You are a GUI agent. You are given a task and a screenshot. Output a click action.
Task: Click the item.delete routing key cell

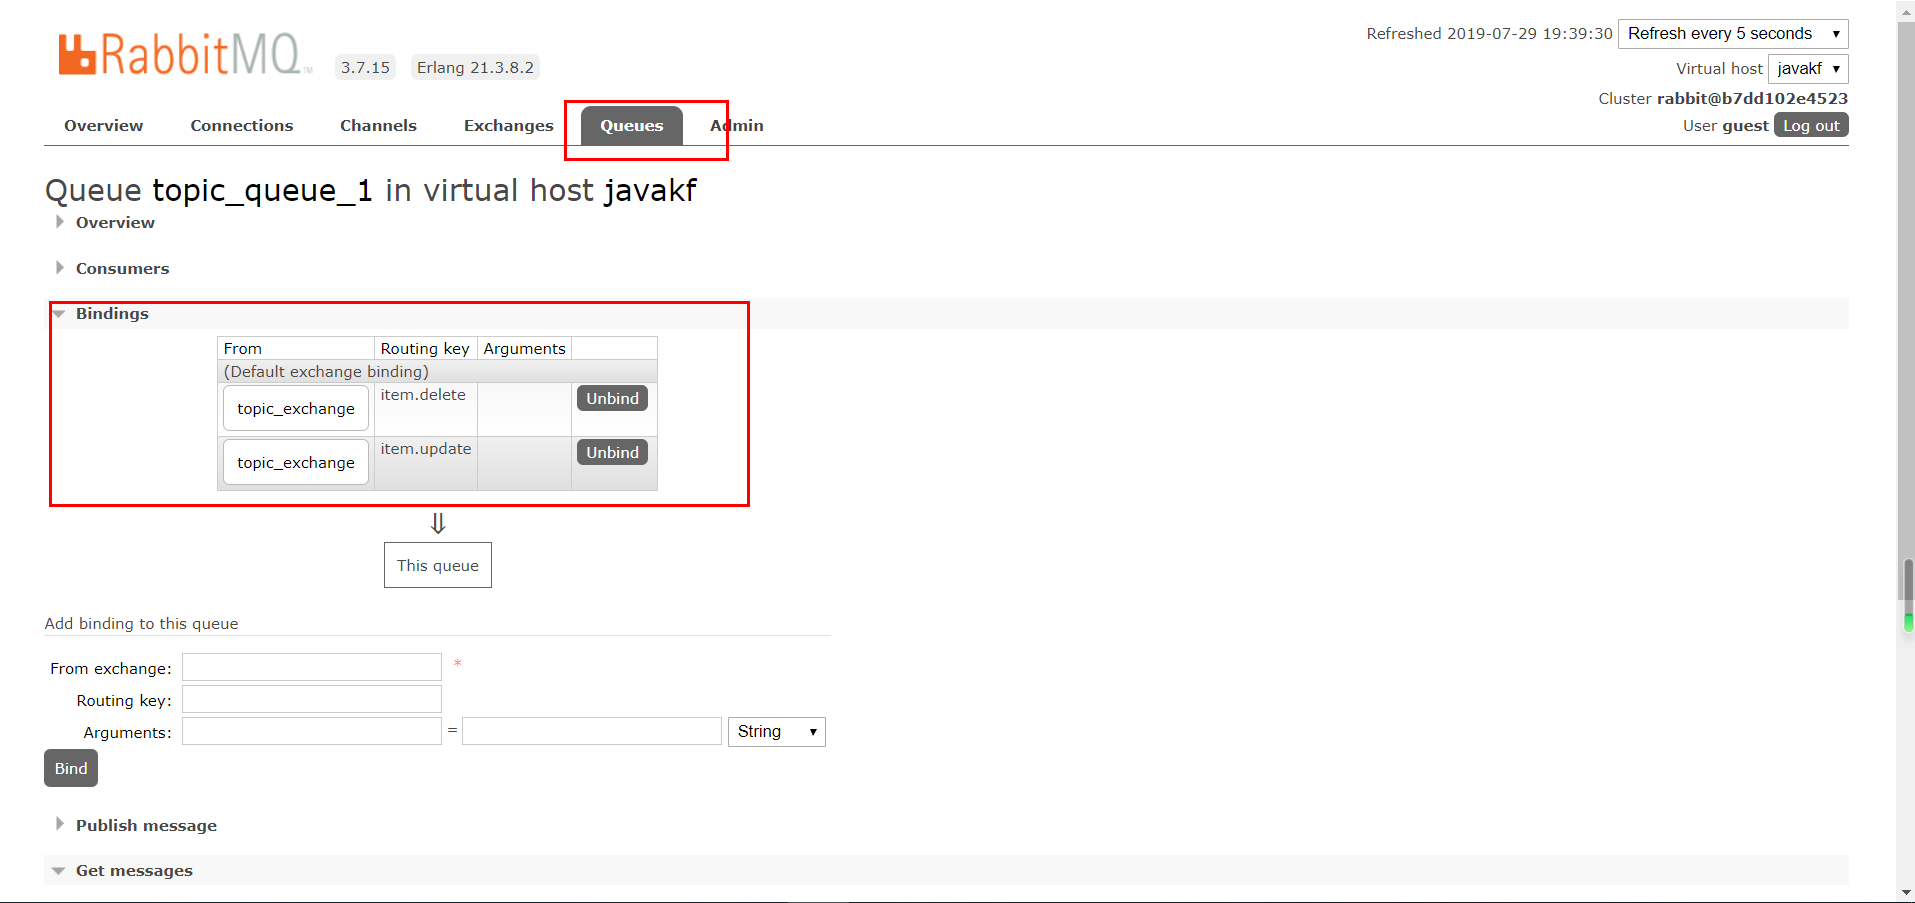click(x=425, y=409)
